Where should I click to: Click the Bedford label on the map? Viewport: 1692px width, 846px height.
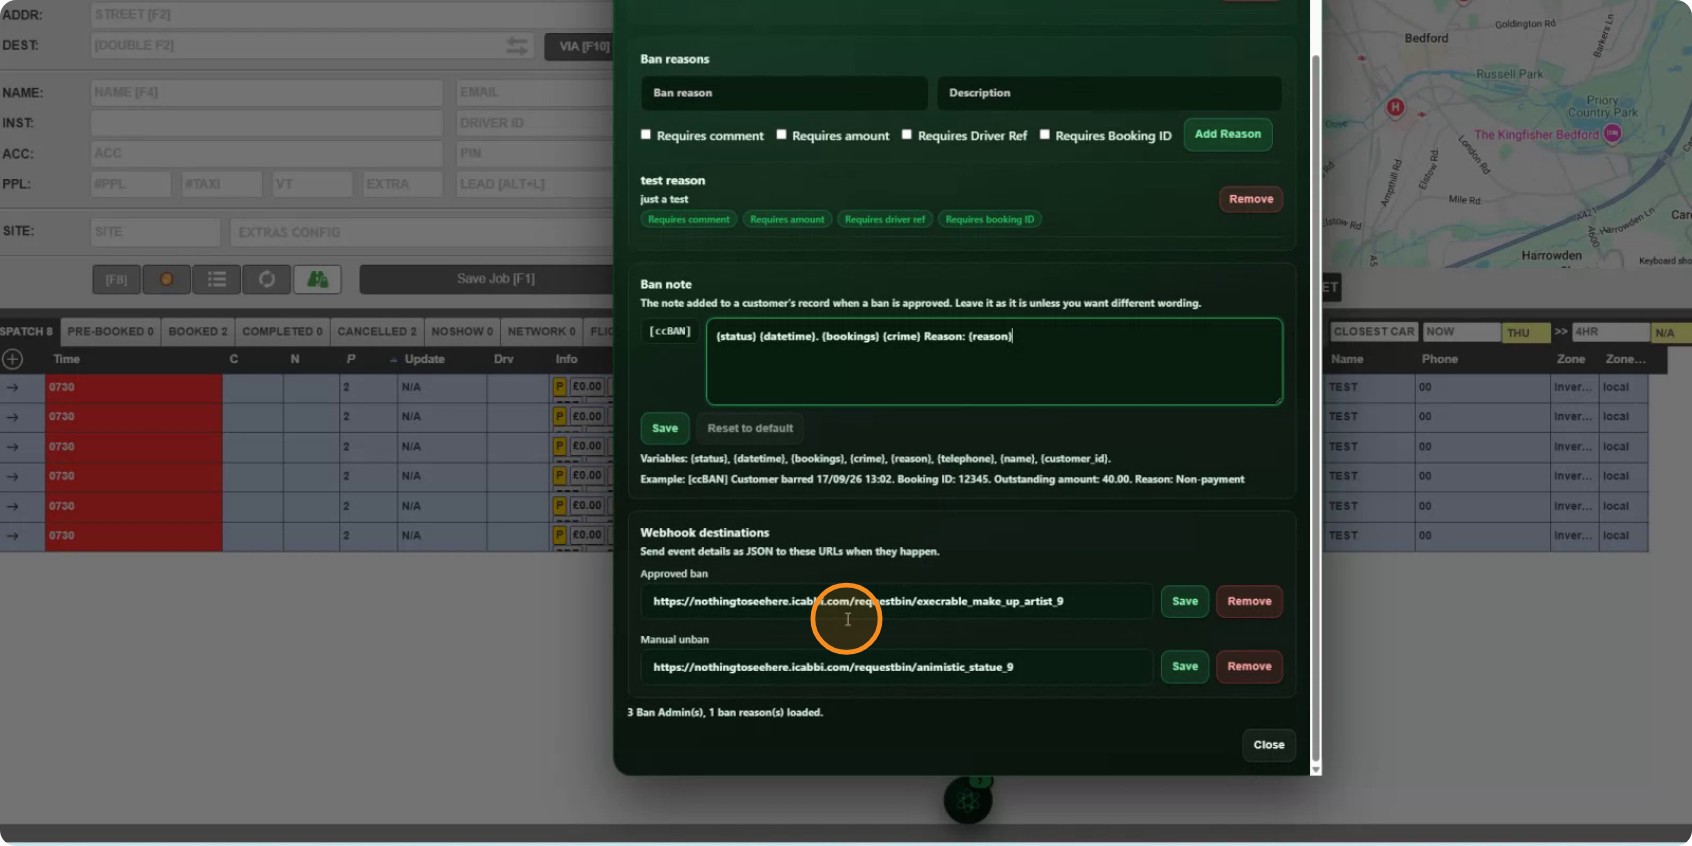[1426, 38]
